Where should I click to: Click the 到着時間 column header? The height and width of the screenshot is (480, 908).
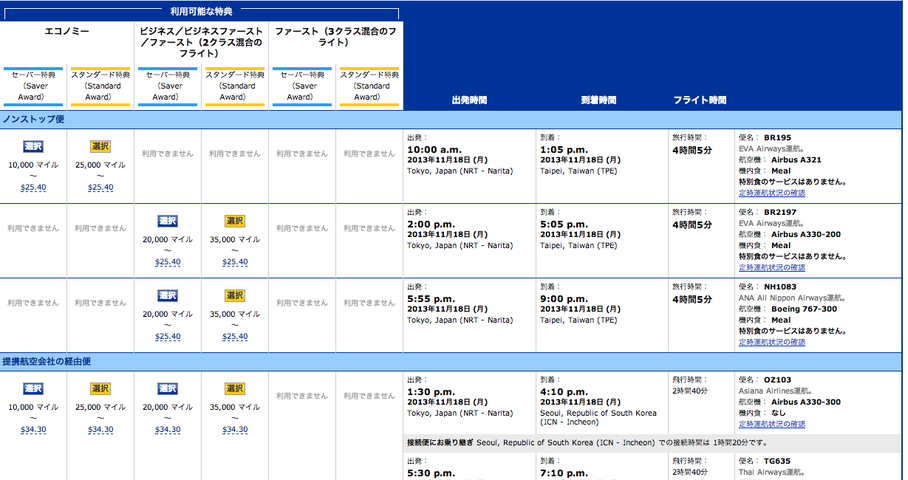(599, 100)
